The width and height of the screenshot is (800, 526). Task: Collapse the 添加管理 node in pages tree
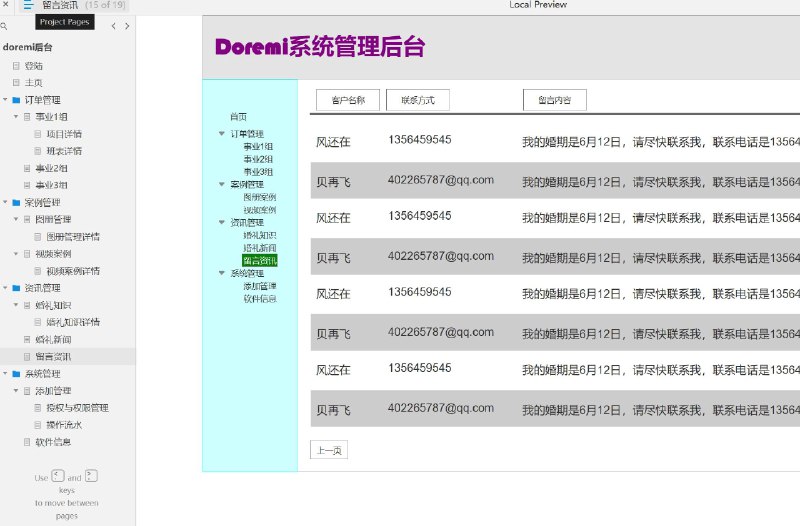tap(16, 391)
